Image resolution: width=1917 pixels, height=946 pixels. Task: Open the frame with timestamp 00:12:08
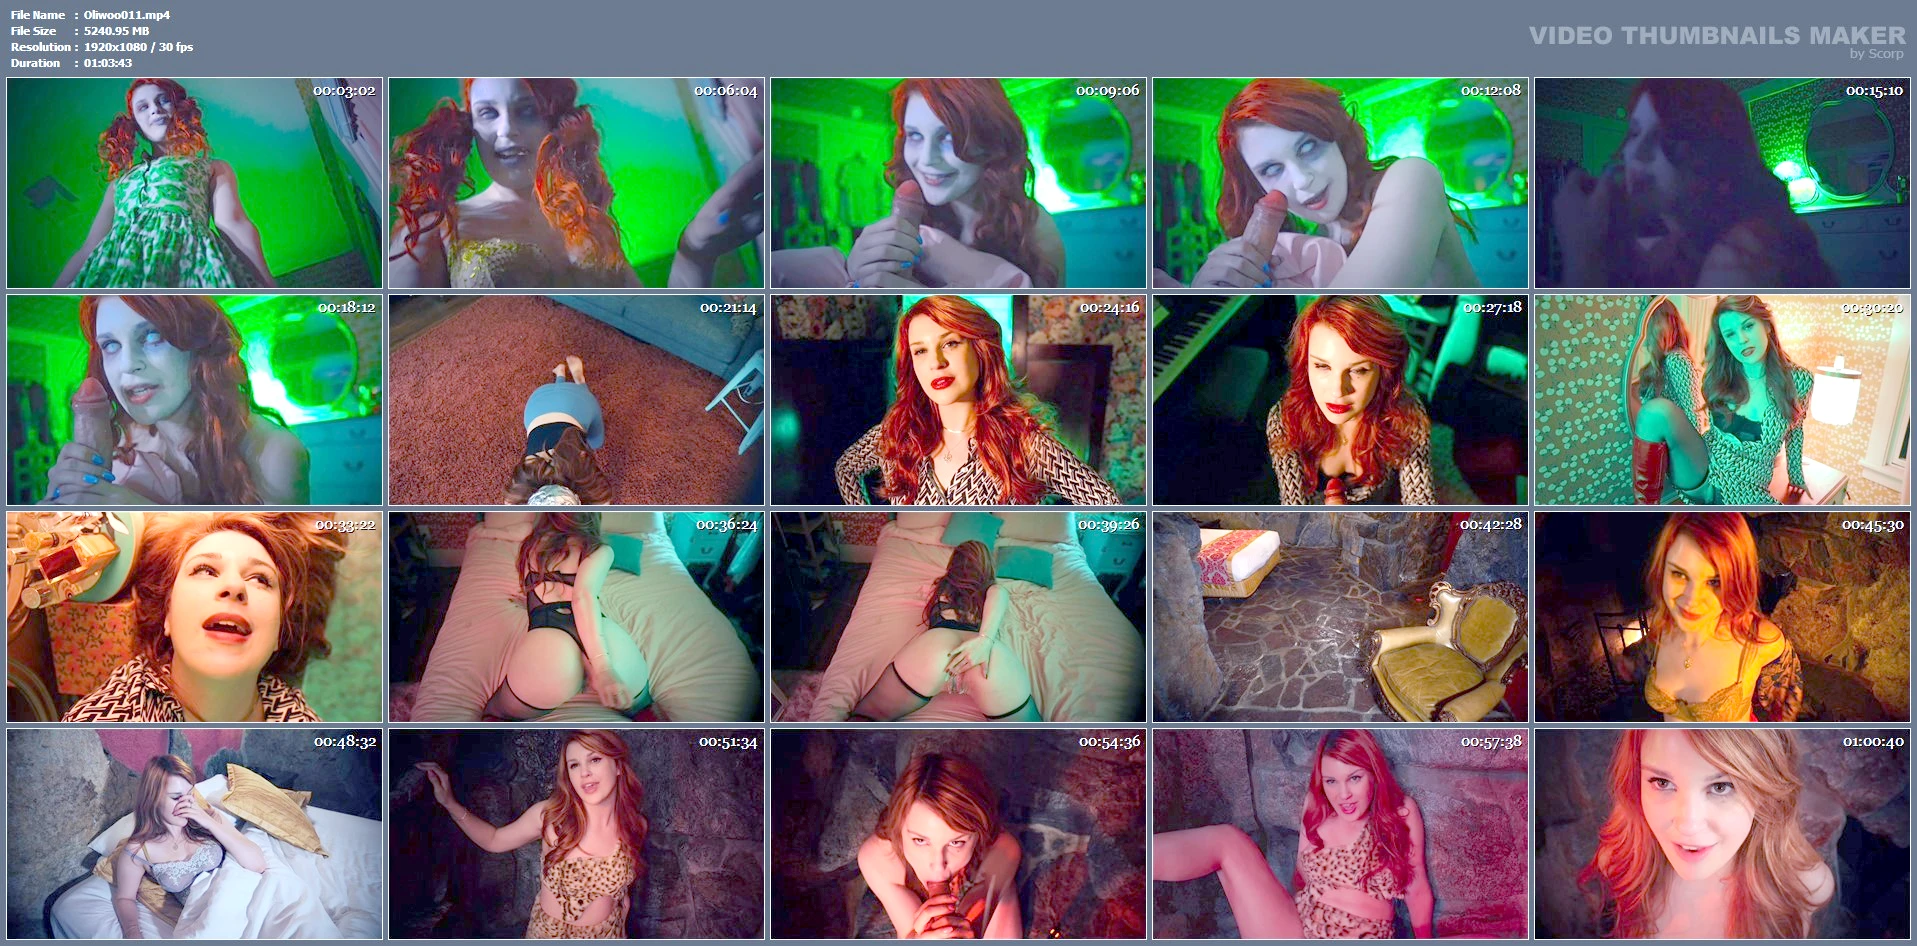(x=1340, y=183)
